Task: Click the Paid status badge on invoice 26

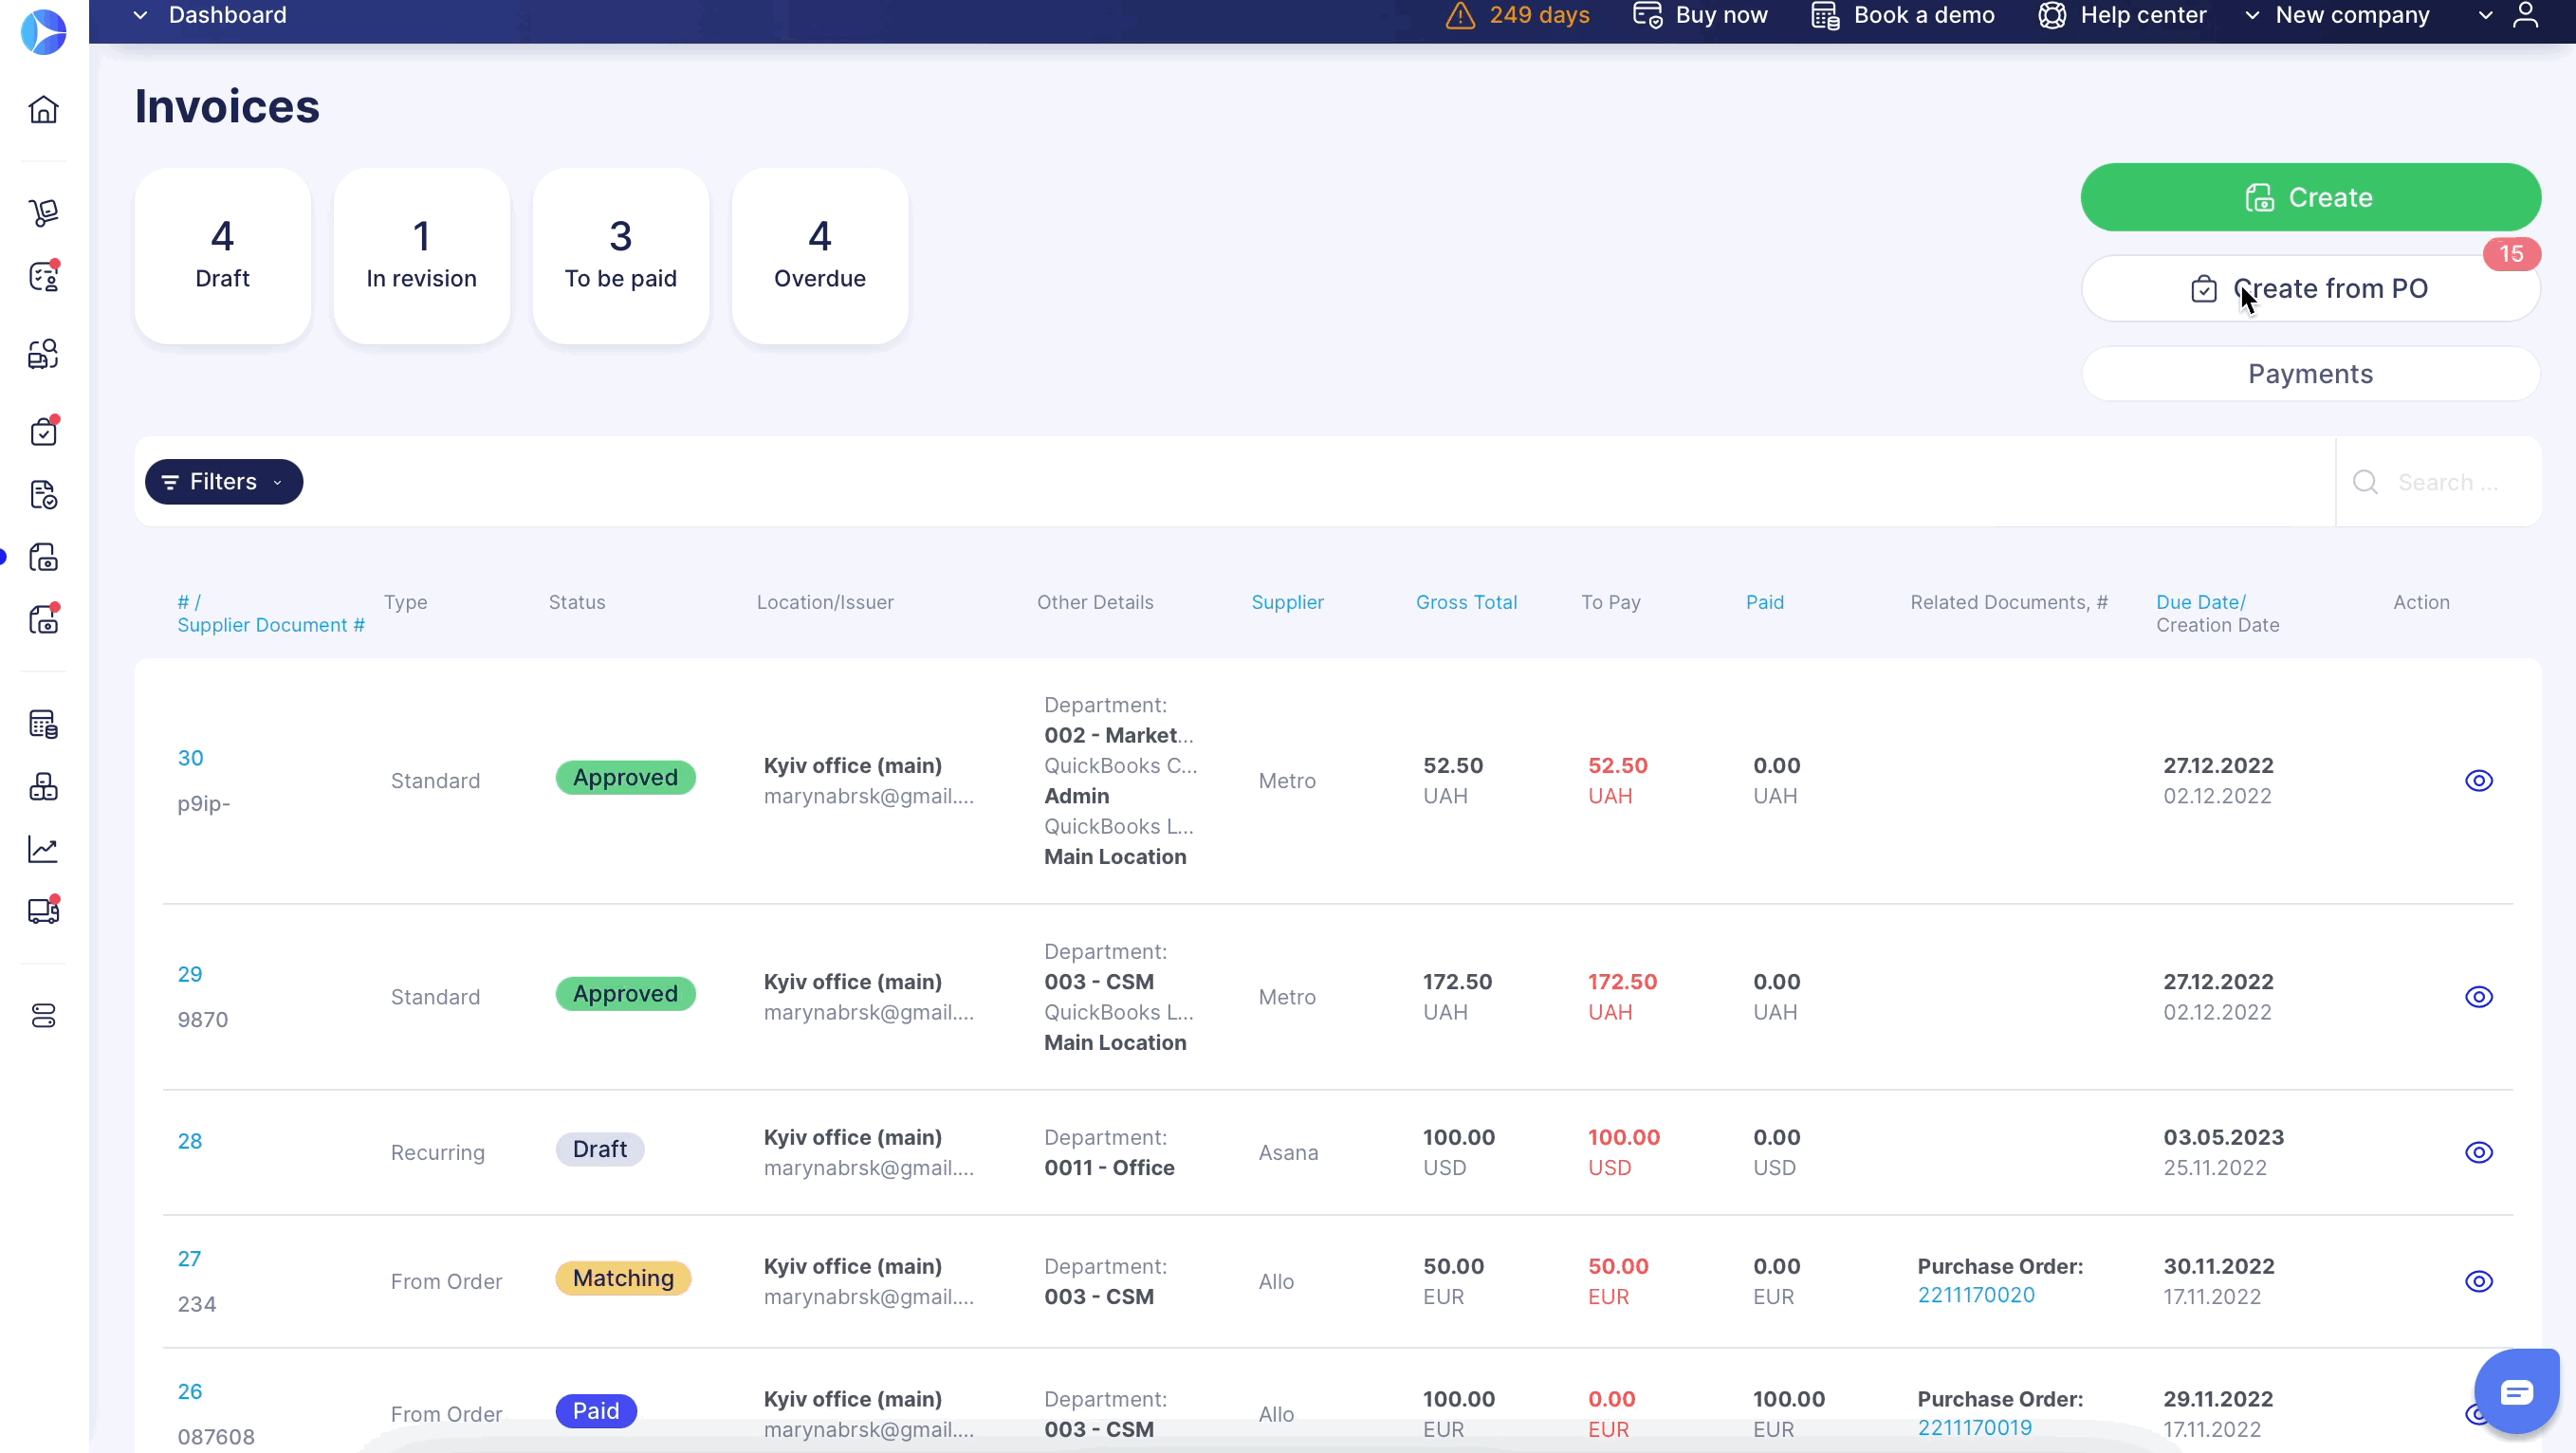Action: click(596, 1411)
